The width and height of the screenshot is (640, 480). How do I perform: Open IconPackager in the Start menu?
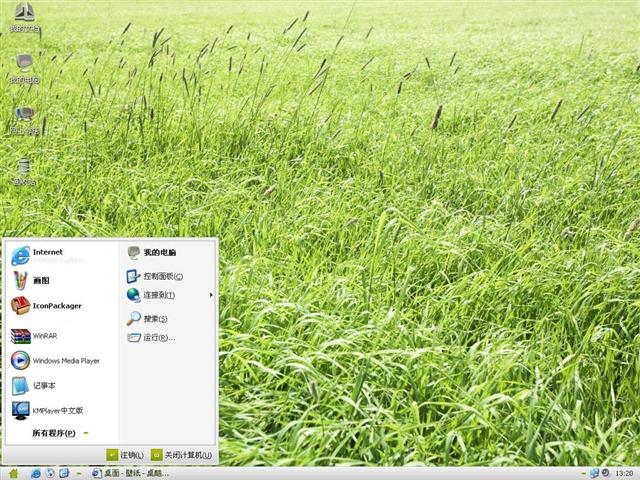[x=56, y=306]
